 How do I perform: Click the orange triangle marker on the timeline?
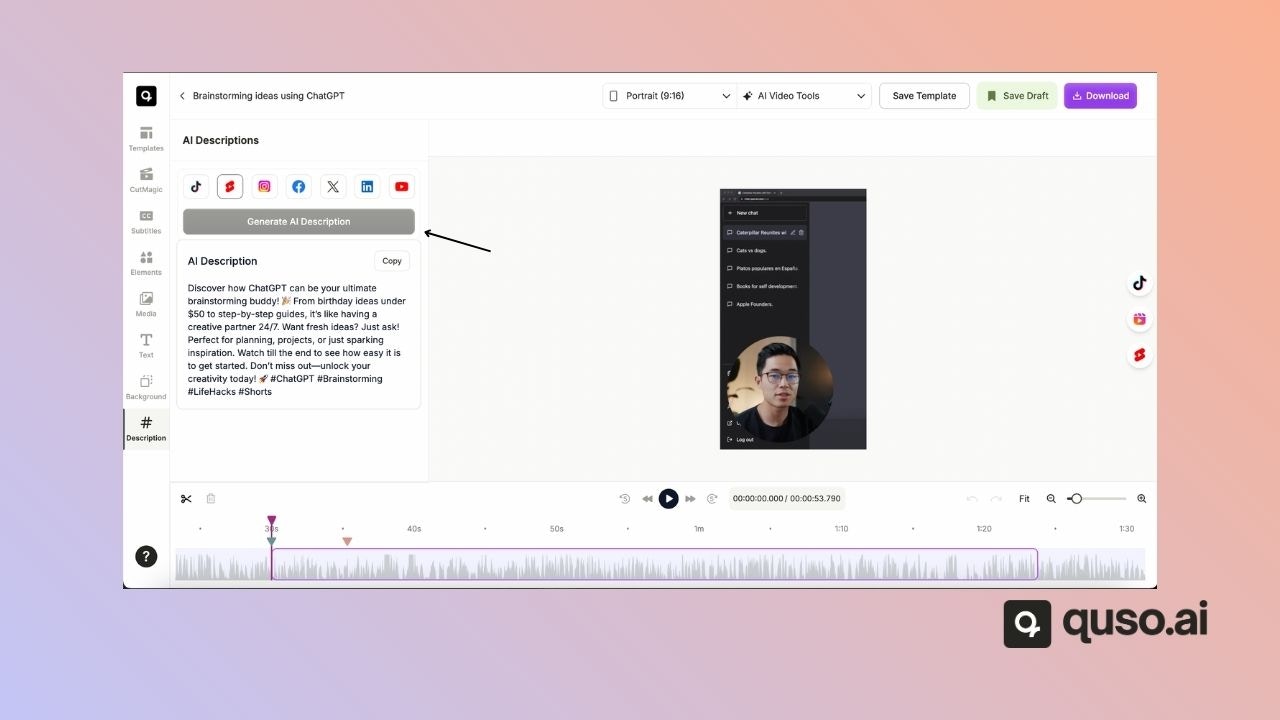coord(347,541)
